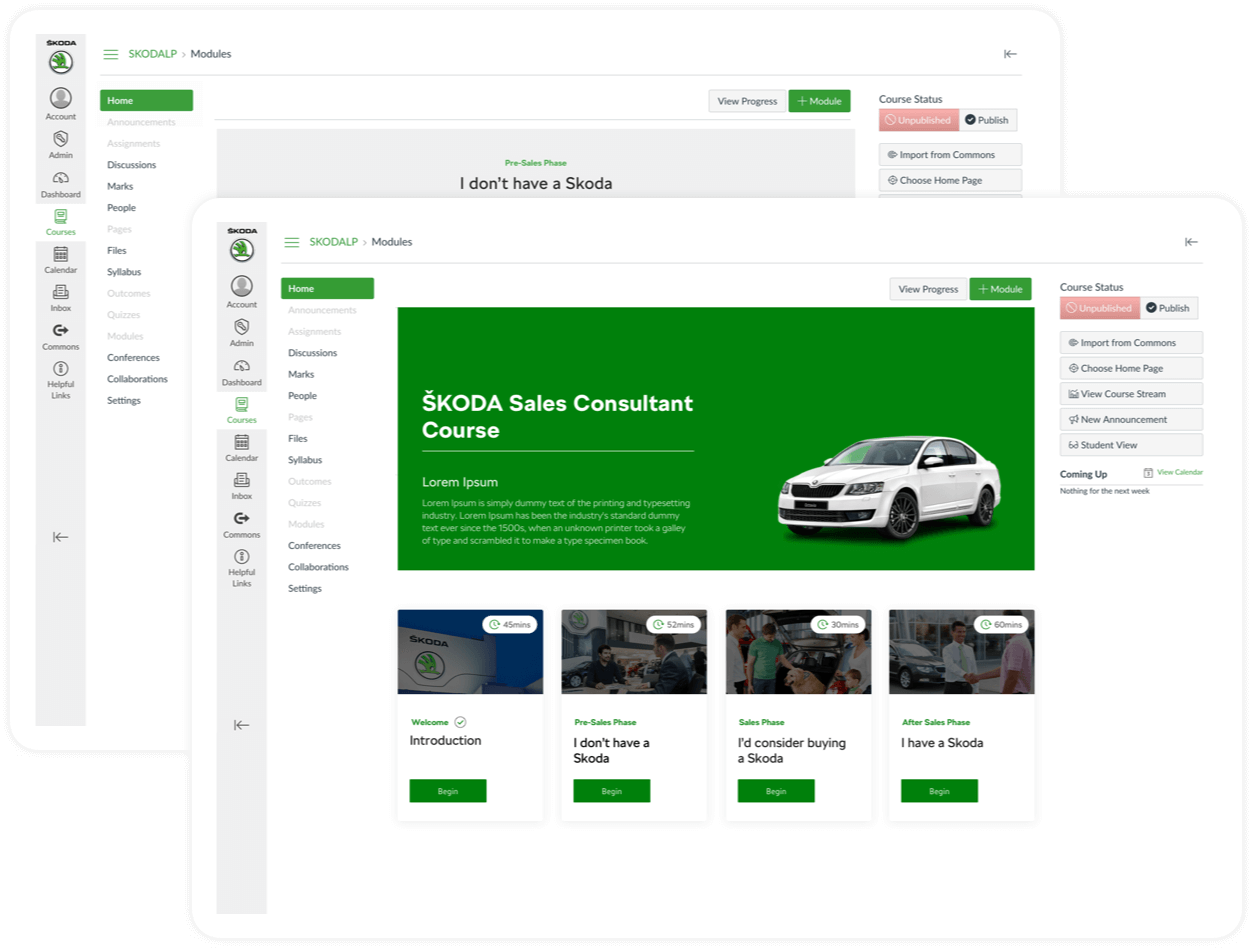Click Import from Commons in back window
This screenshot has width=1252, height=948.
[x=950, y=155]
